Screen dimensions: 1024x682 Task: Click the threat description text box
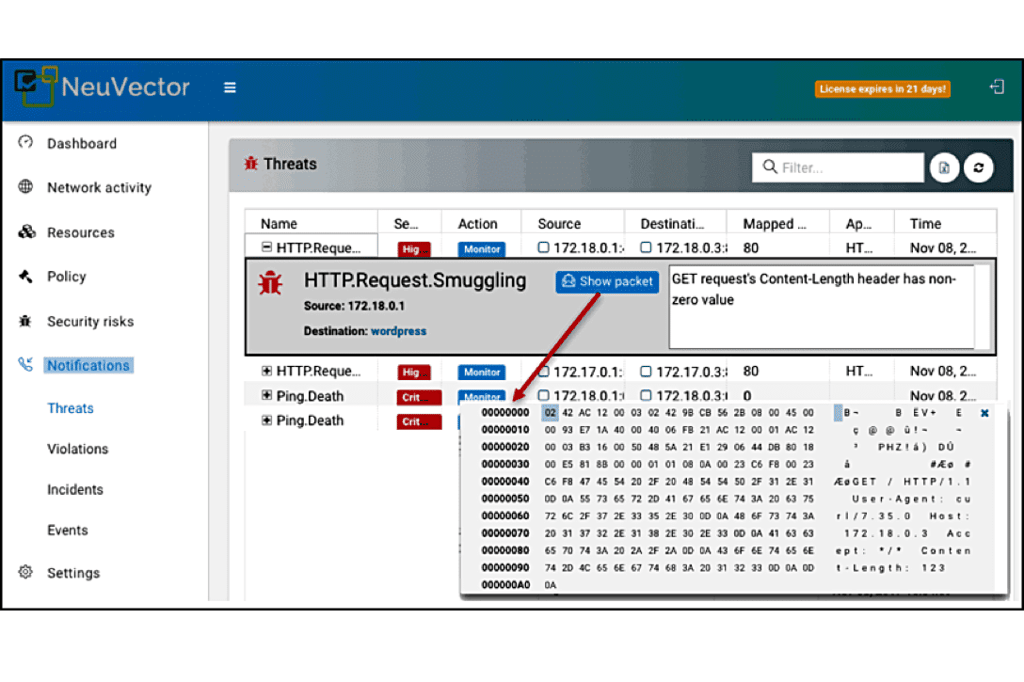pyautogui.click(x=822, y=306)
